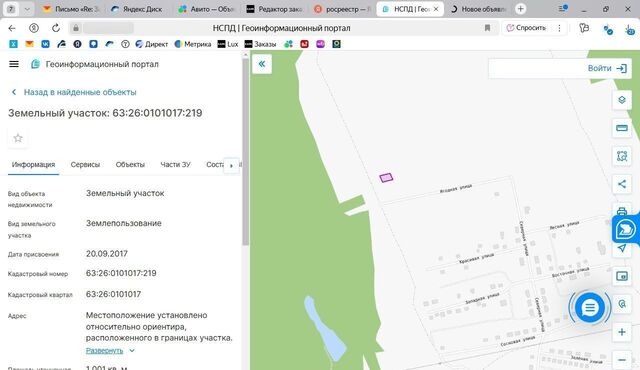
Task: Open the Lux bookmark
Action: (228, 44)
